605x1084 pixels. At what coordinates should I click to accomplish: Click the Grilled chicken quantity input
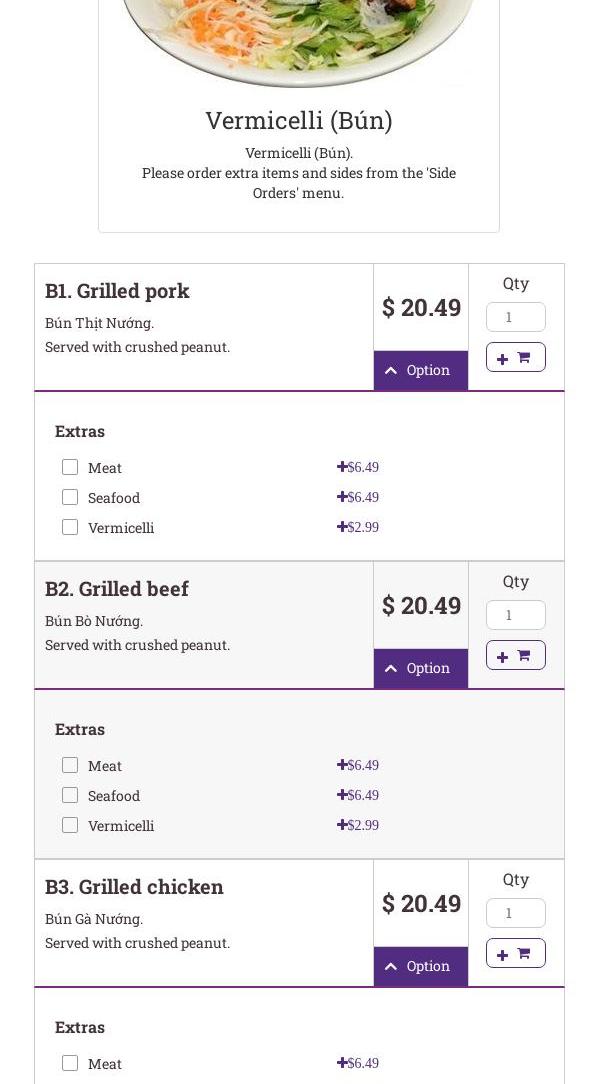coord(515,913)
